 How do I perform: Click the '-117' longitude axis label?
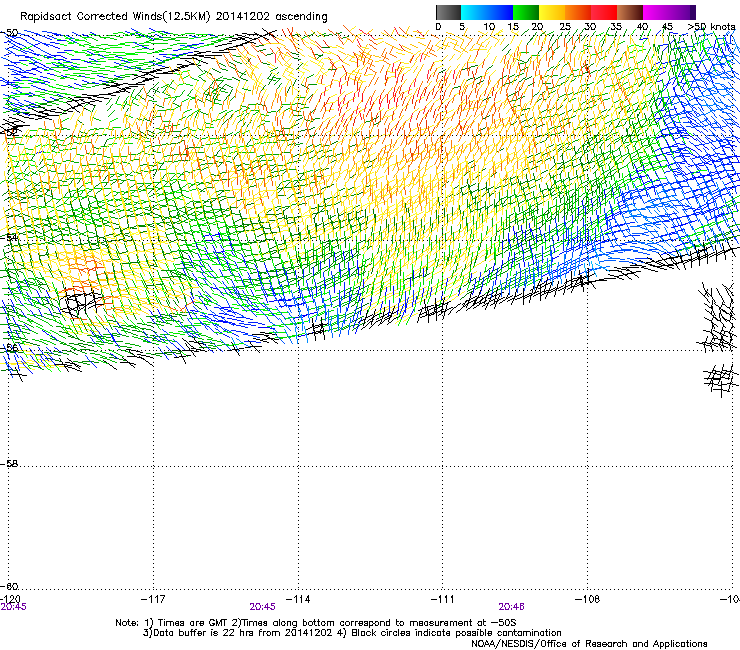[x=153, y=599]
